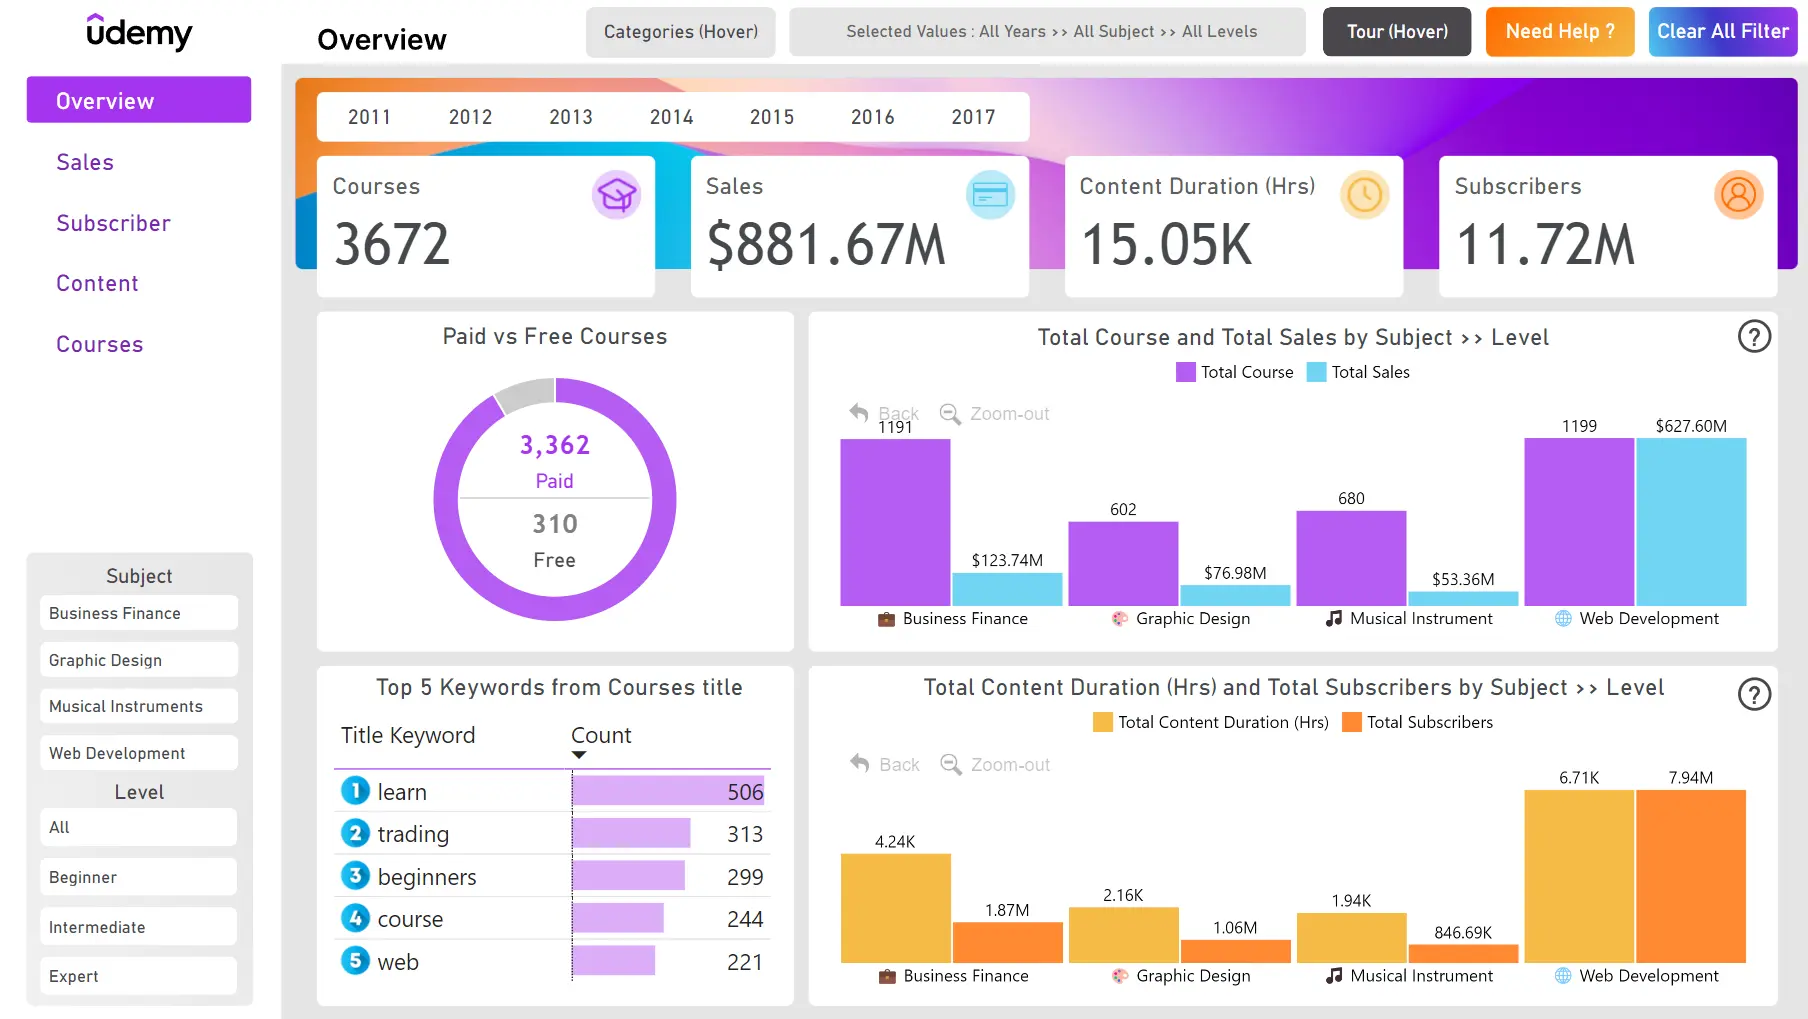This screenshot has width=1808, height=1019.
Task: Select the 2014 year tab
Action: [x=671, y=116]
